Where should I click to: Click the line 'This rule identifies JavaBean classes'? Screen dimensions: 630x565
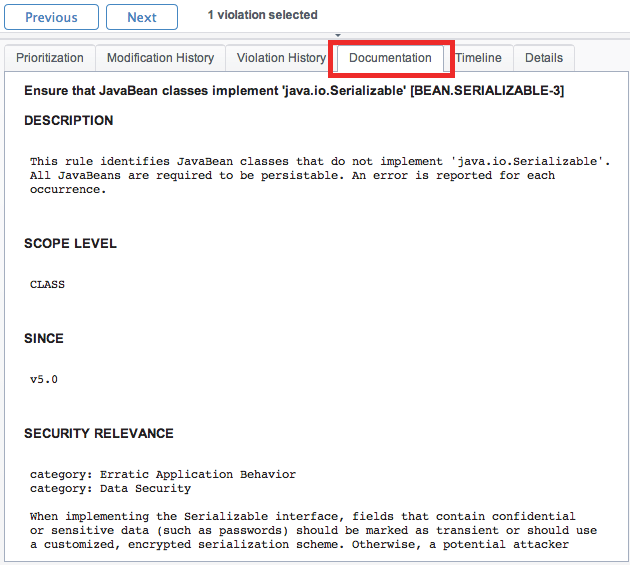320,162
